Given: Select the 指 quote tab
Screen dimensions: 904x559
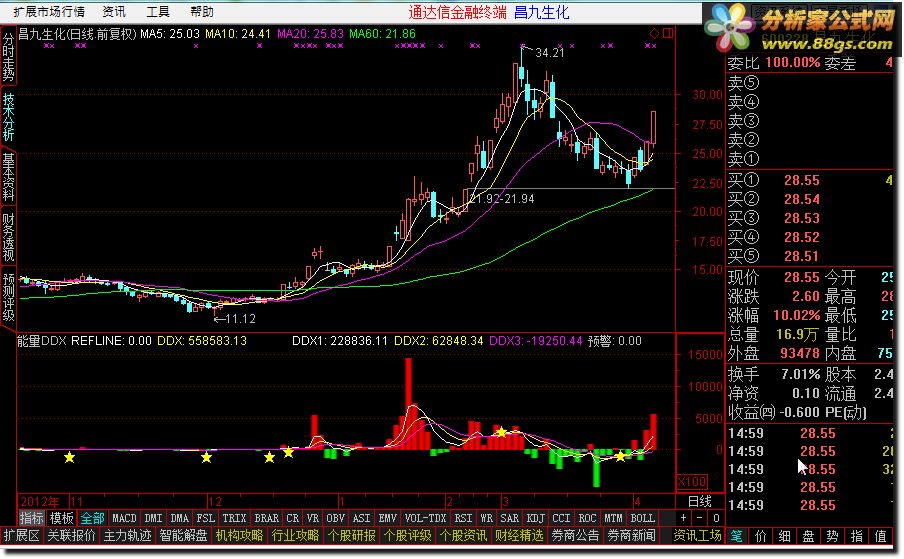Looking at the screenshot, I should point(856,536).
